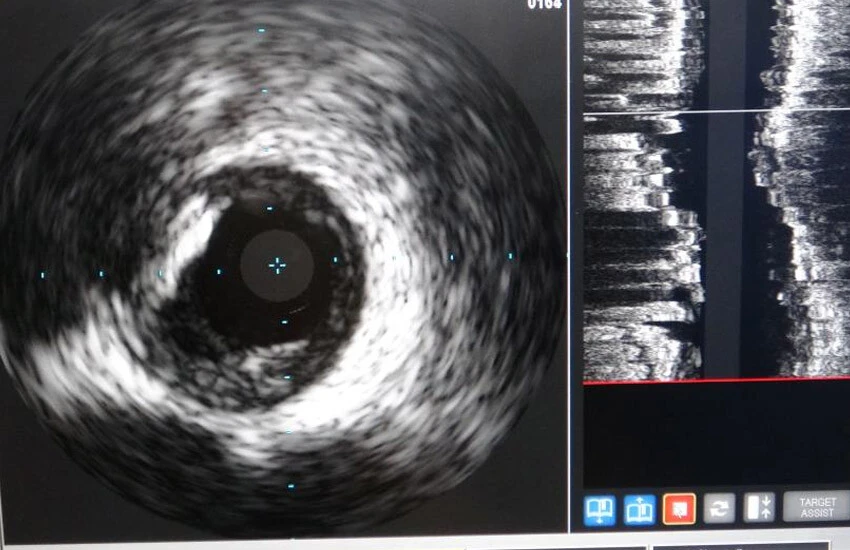Click the black area below the red line
The height and width of the screenshot is (550, 850).
715,435
